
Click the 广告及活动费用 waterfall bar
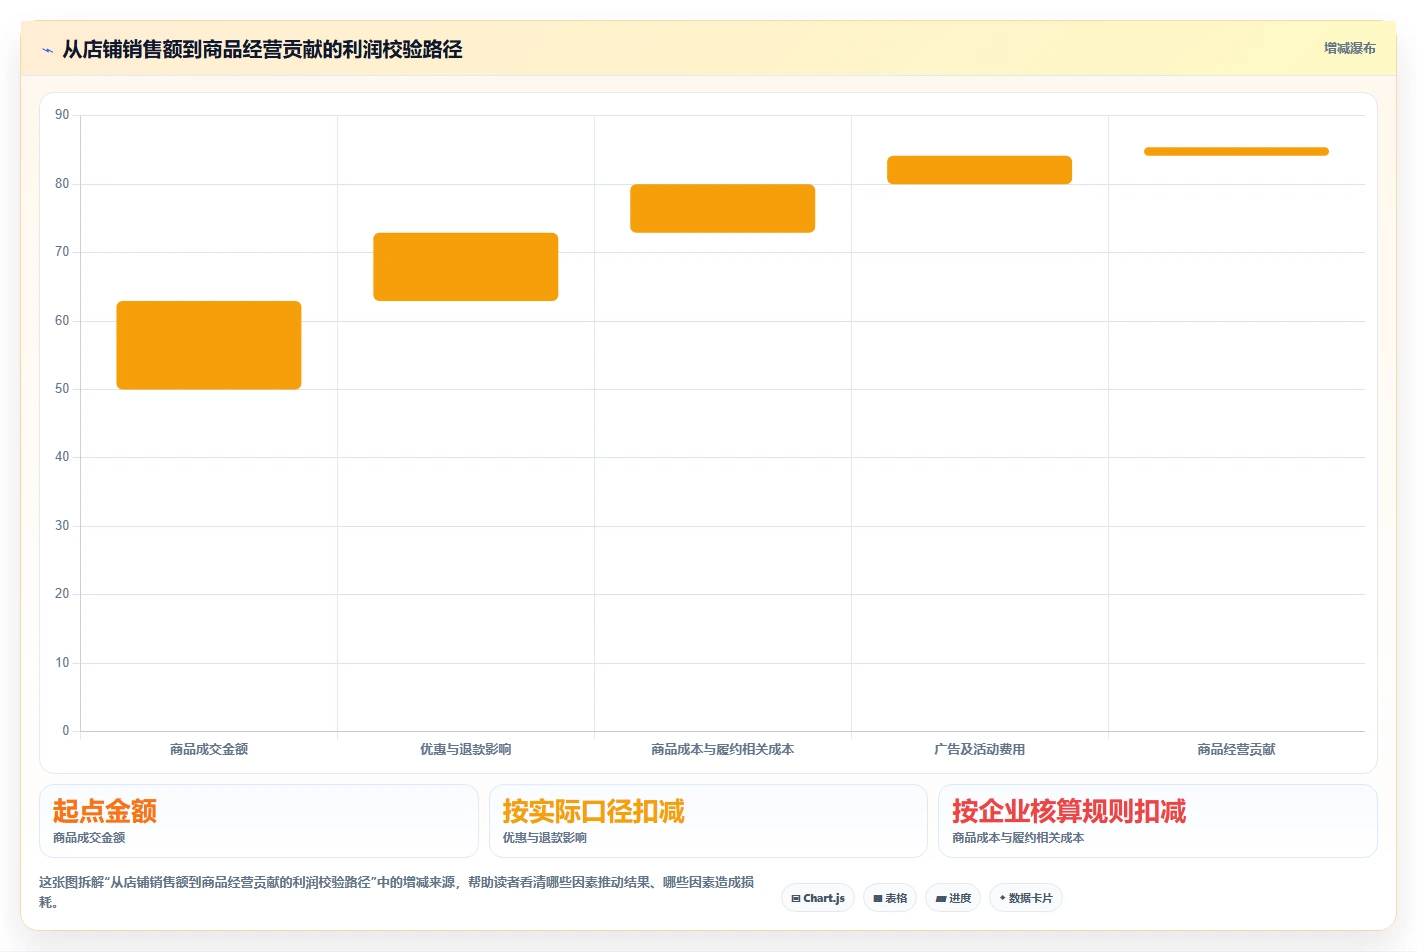tap(980, 170)
